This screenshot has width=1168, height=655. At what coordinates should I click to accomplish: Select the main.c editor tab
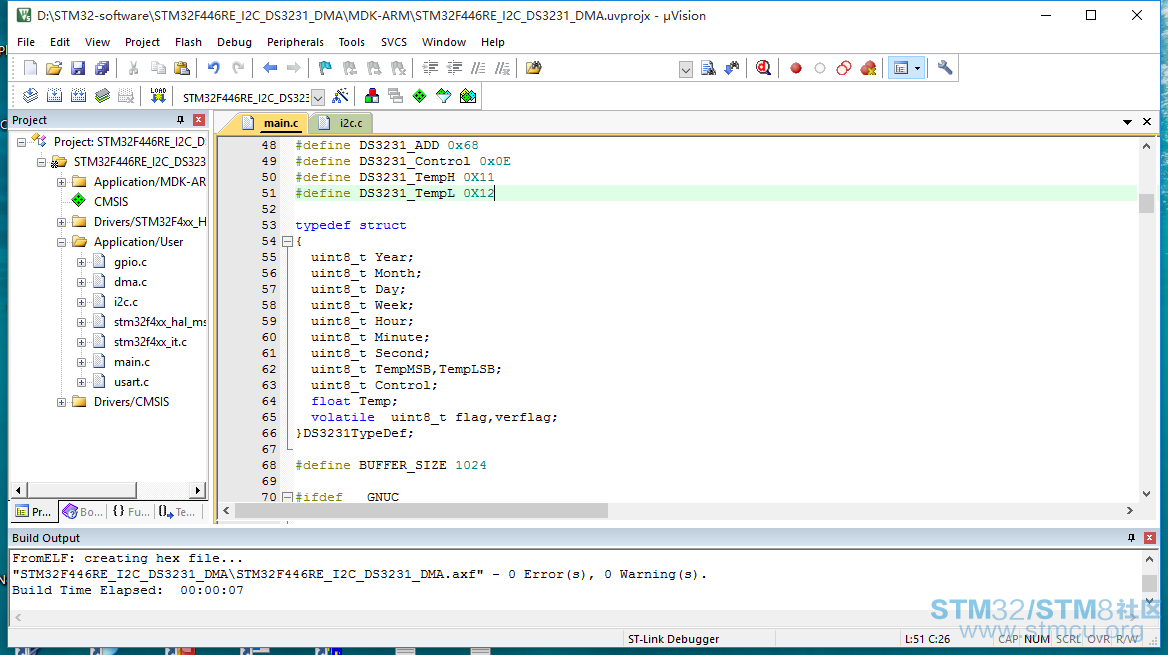[272, 123]
